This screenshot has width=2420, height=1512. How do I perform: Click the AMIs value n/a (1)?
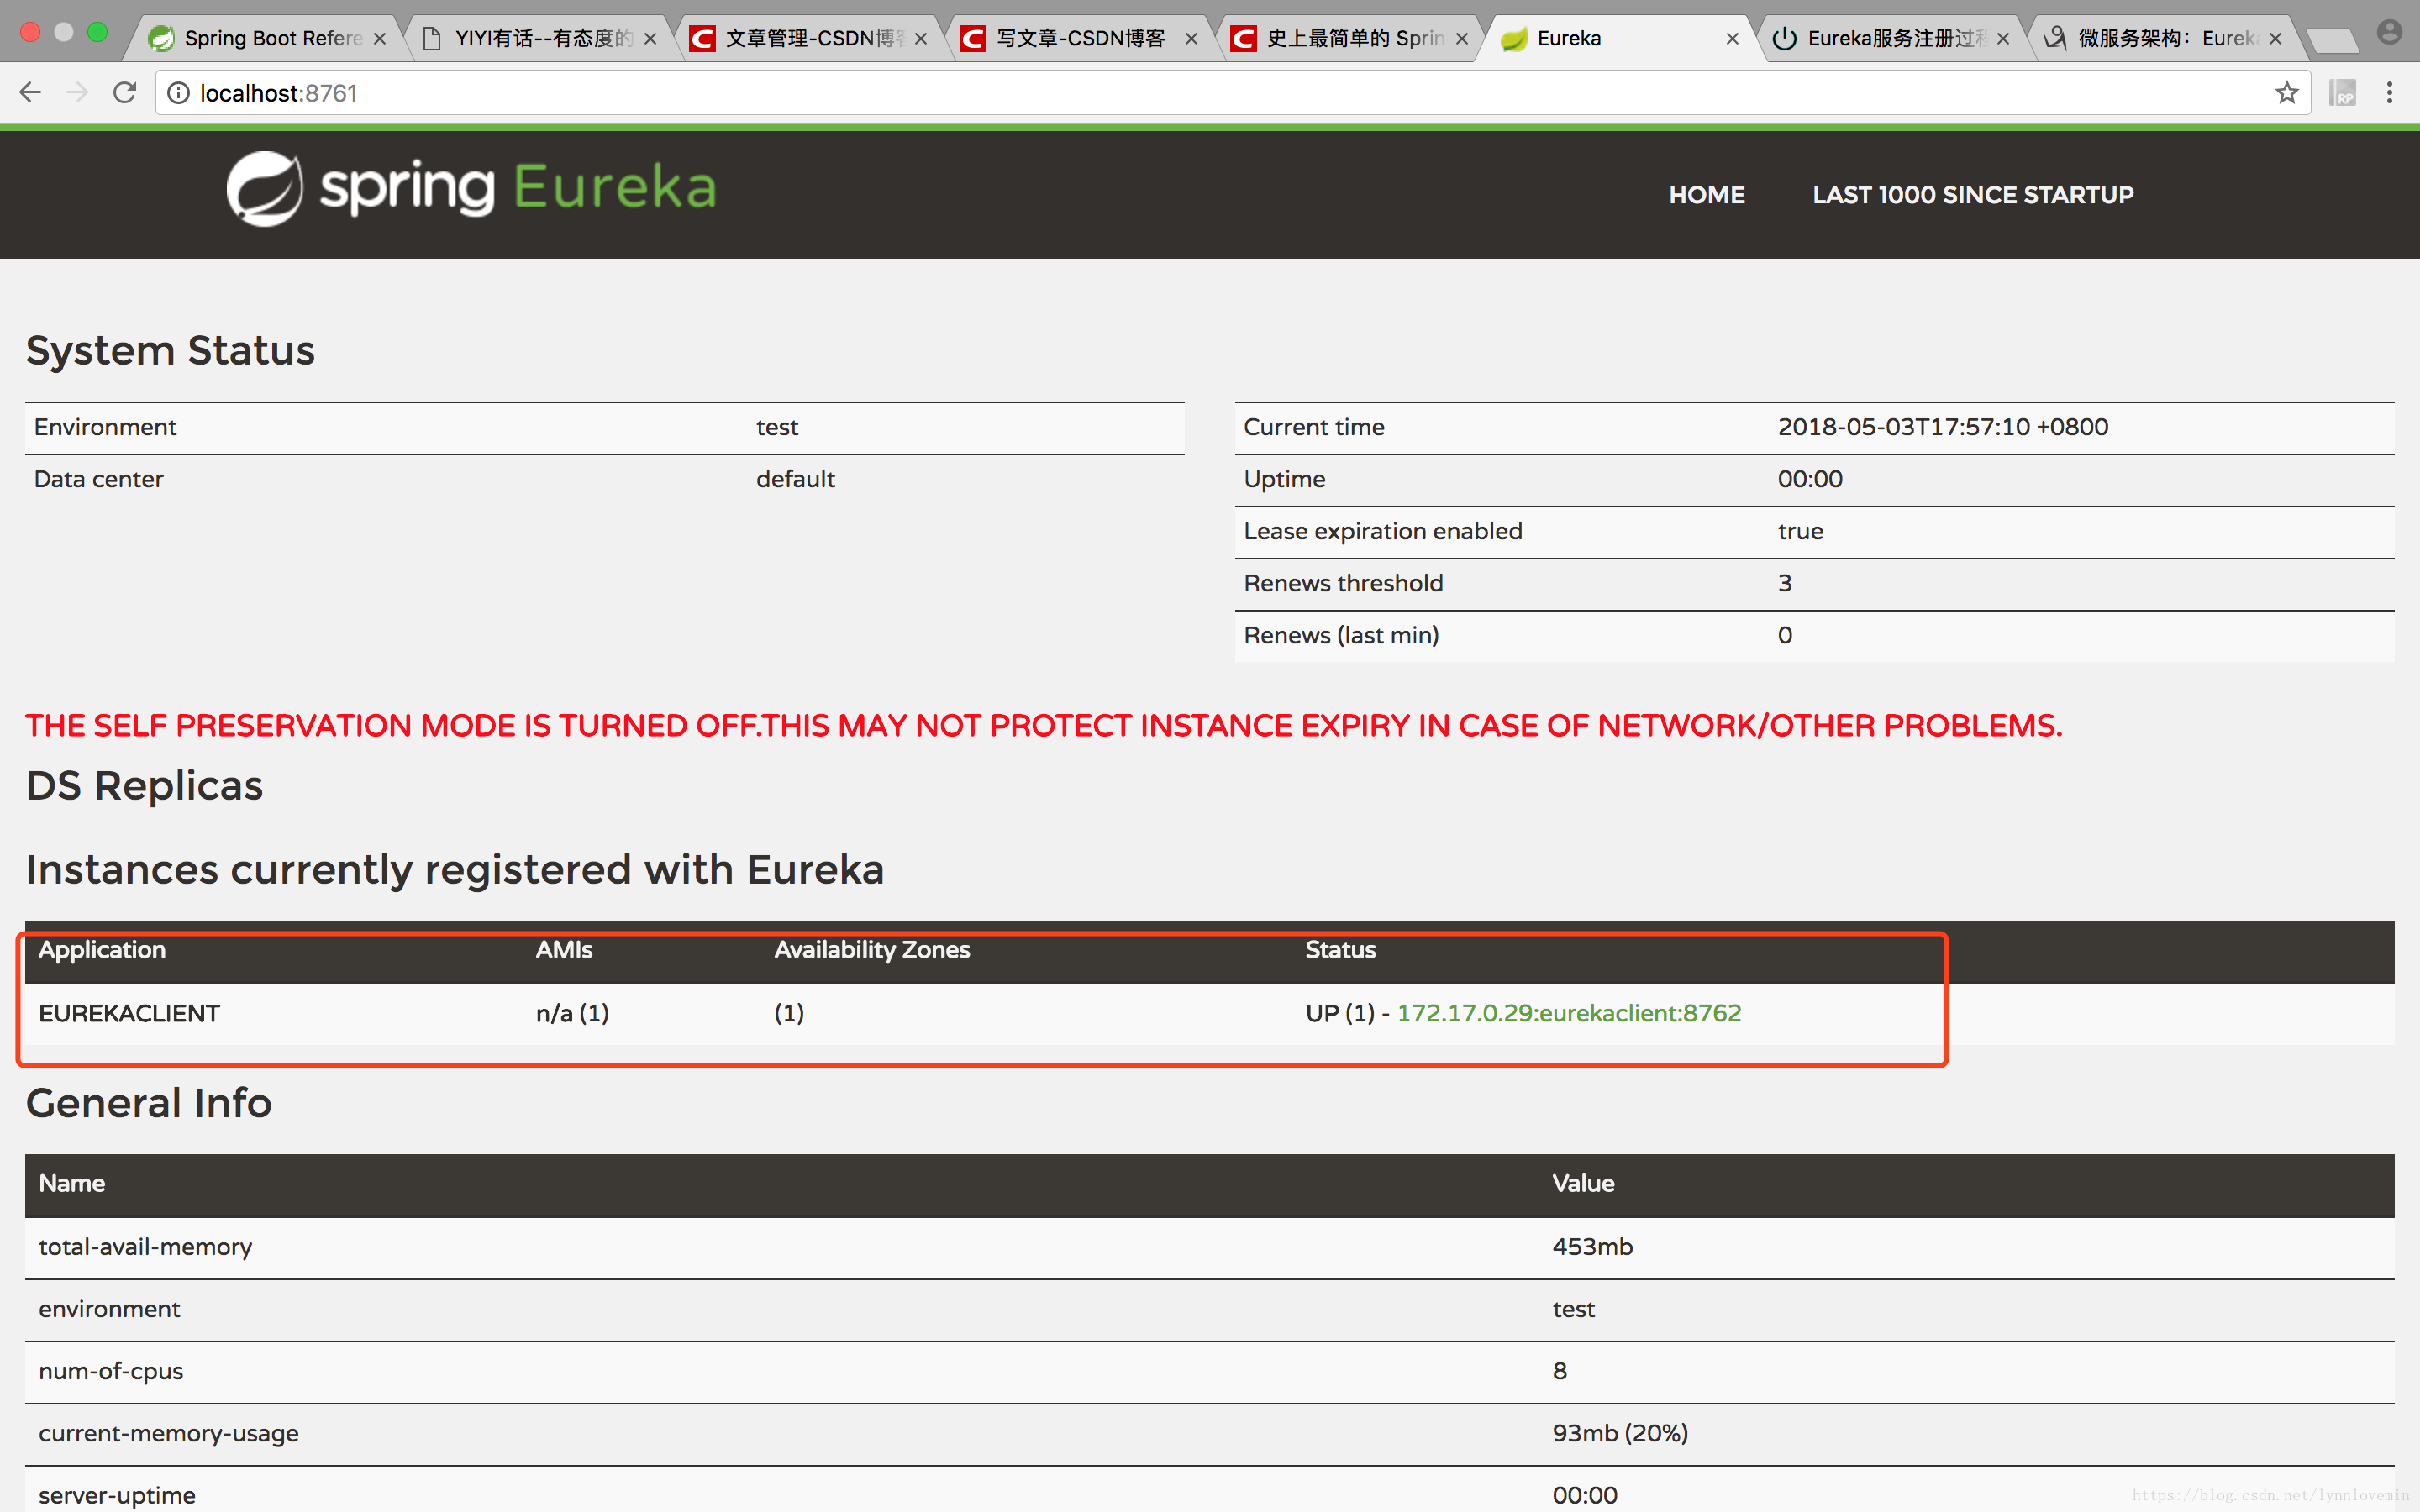[x=572, y=1013]
